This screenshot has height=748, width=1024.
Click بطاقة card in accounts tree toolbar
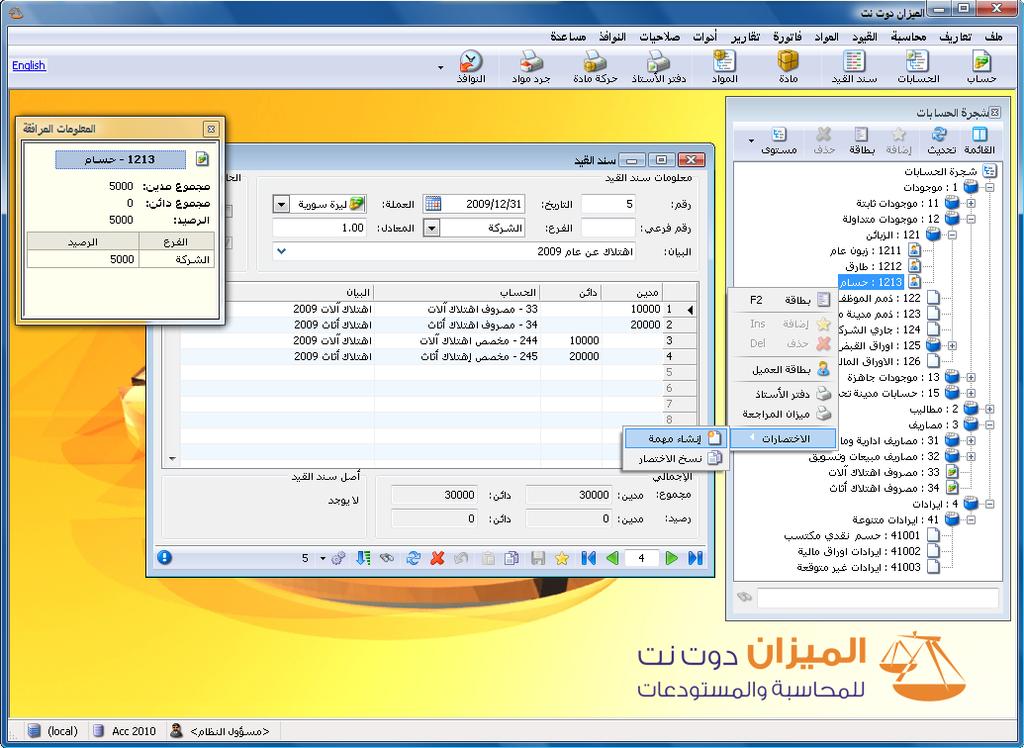(x=861, y=140)
